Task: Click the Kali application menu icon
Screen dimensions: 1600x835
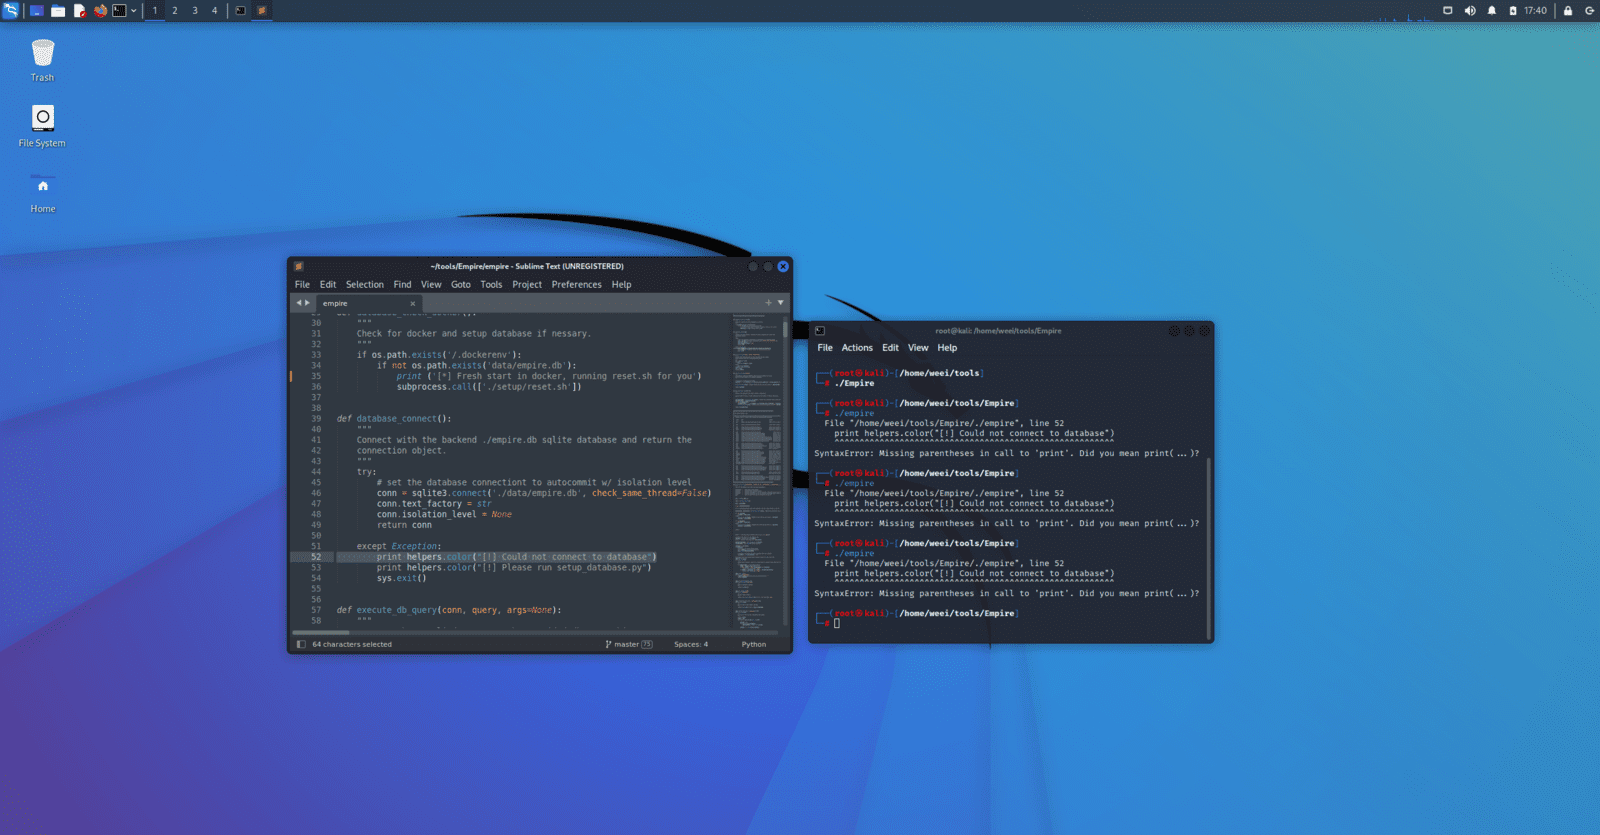Action: [x=11, y=11]
